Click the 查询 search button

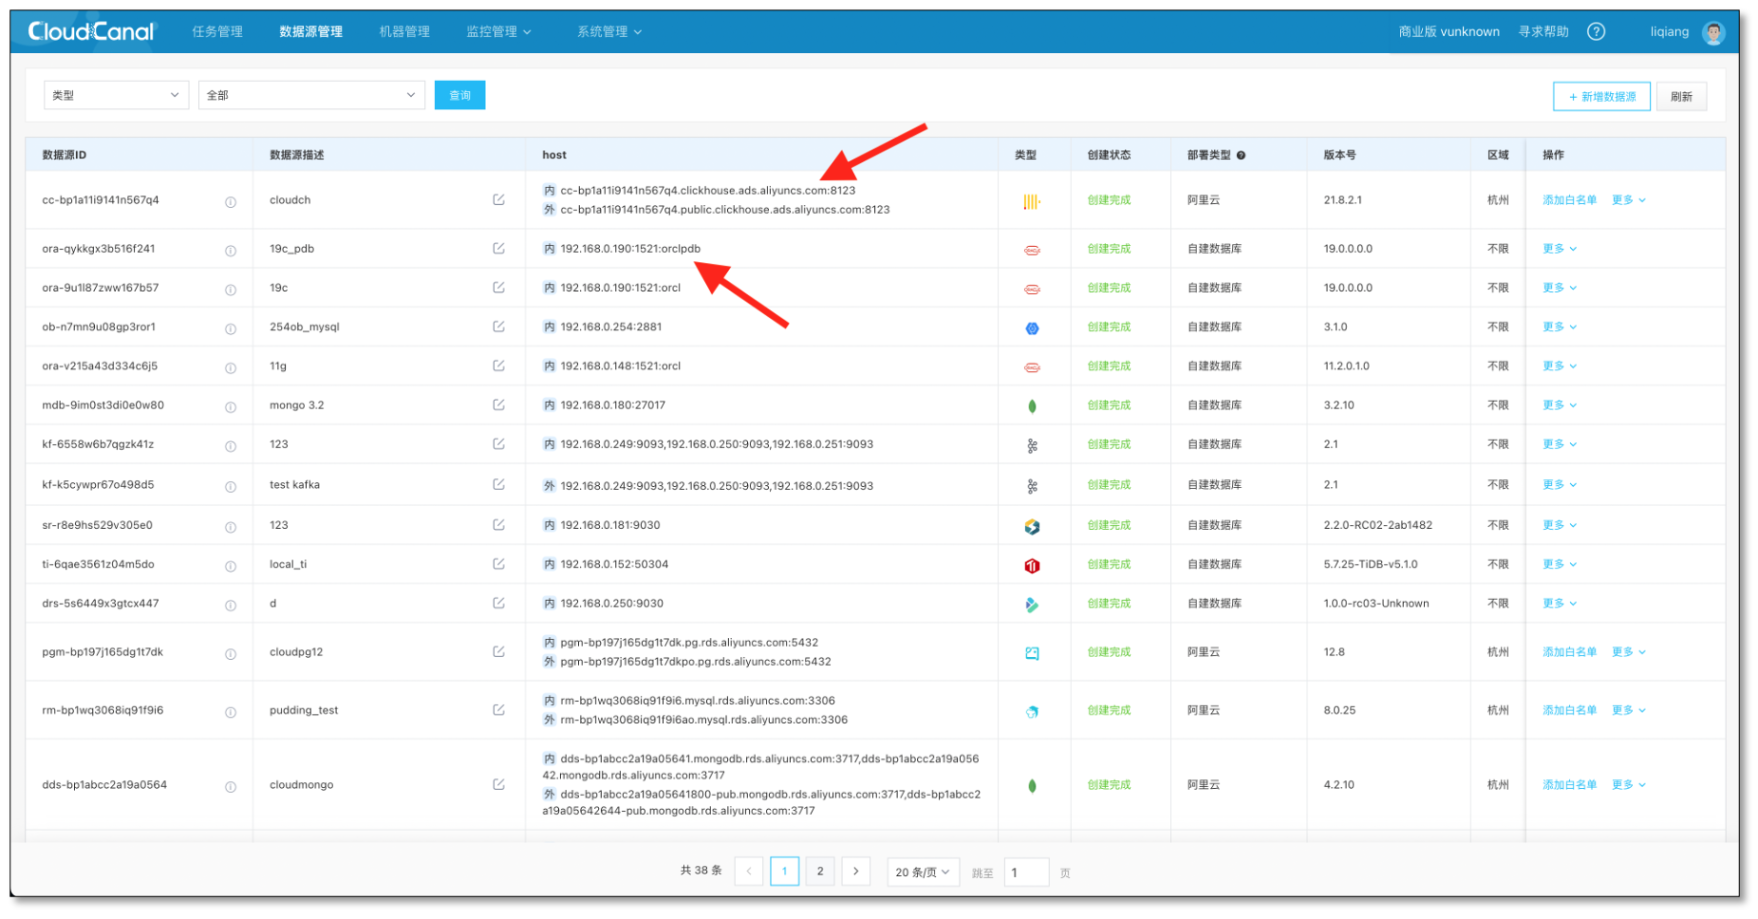[459, 94]
